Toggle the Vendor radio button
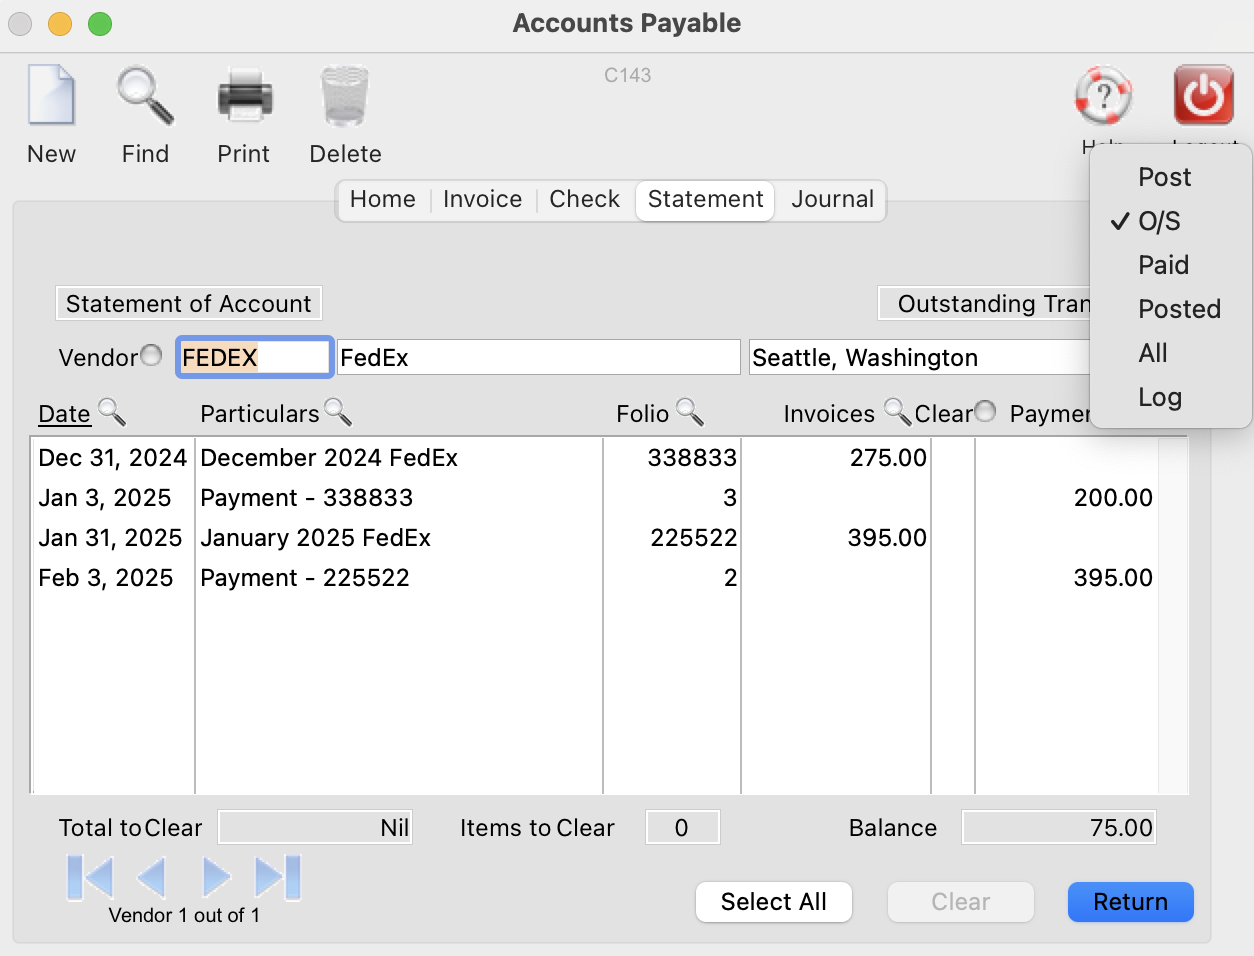 tap(151, 355)
